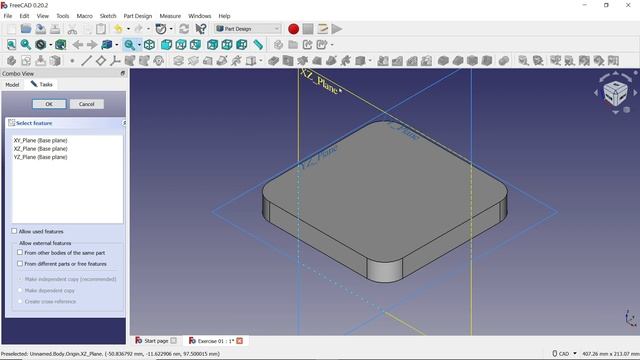The image size is (640, 360).
Task: Click the Fit all view icon
Action: 11,44
